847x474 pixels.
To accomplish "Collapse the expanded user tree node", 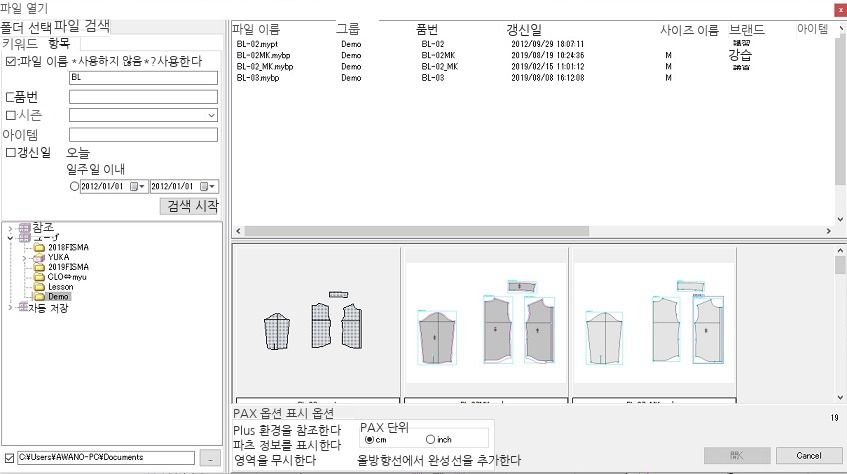I will click(x=10, y=238).
